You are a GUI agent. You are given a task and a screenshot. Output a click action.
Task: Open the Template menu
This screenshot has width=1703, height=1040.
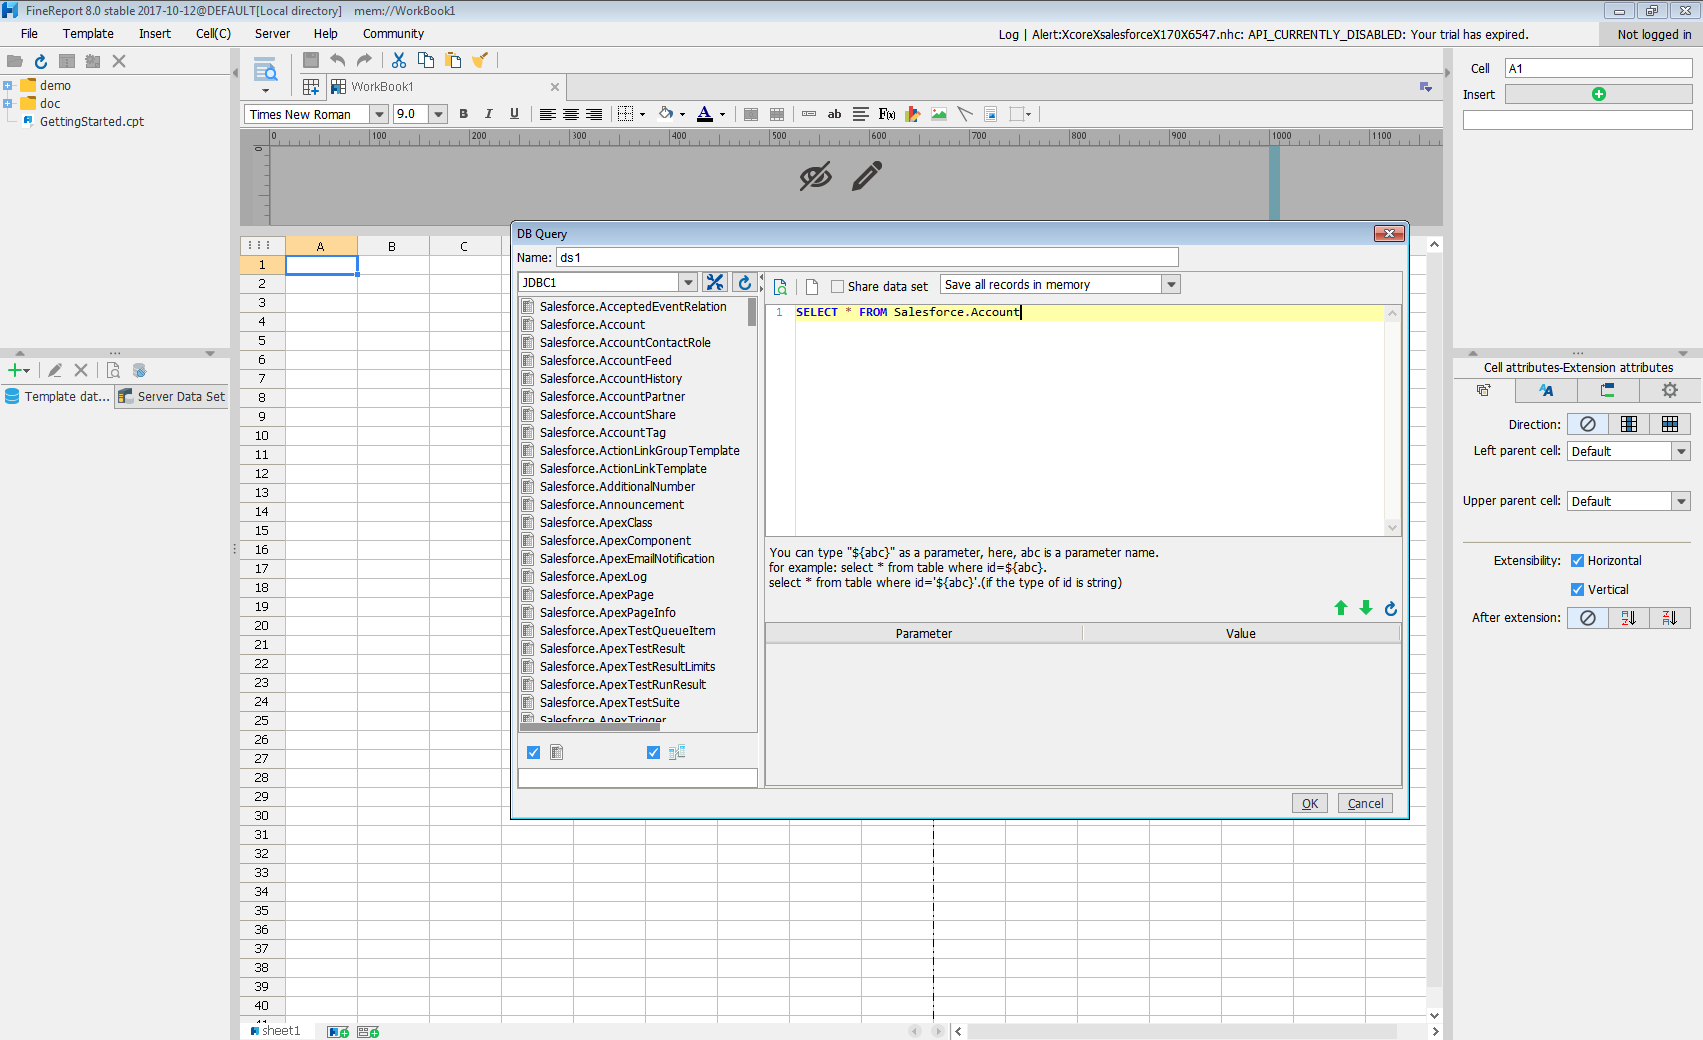[88, 34]
